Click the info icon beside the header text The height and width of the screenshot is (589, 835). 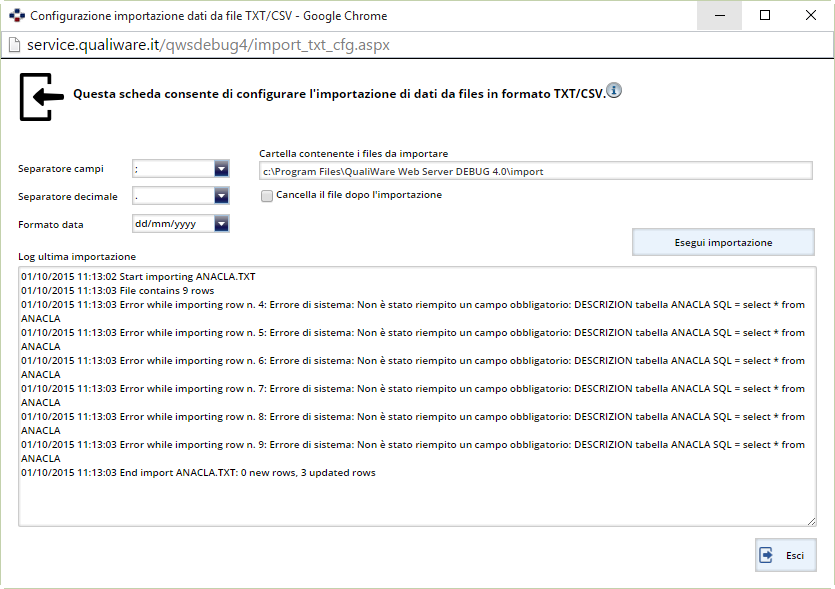coord(614,91)
